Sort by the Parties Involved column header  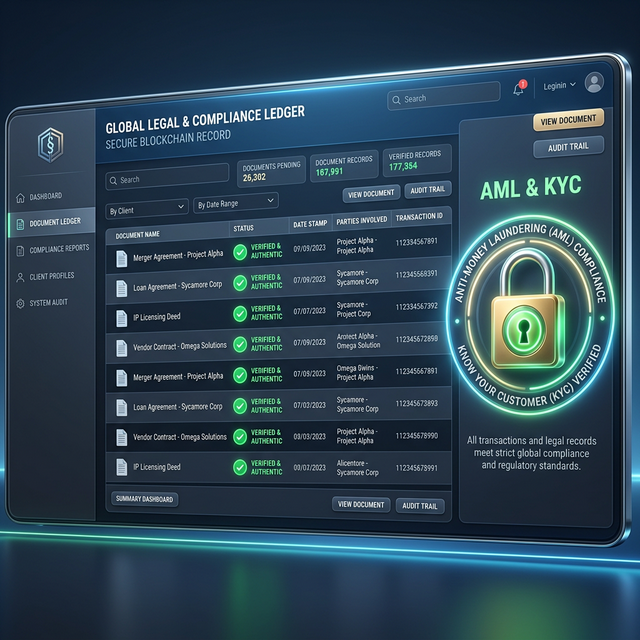[362, 220]
